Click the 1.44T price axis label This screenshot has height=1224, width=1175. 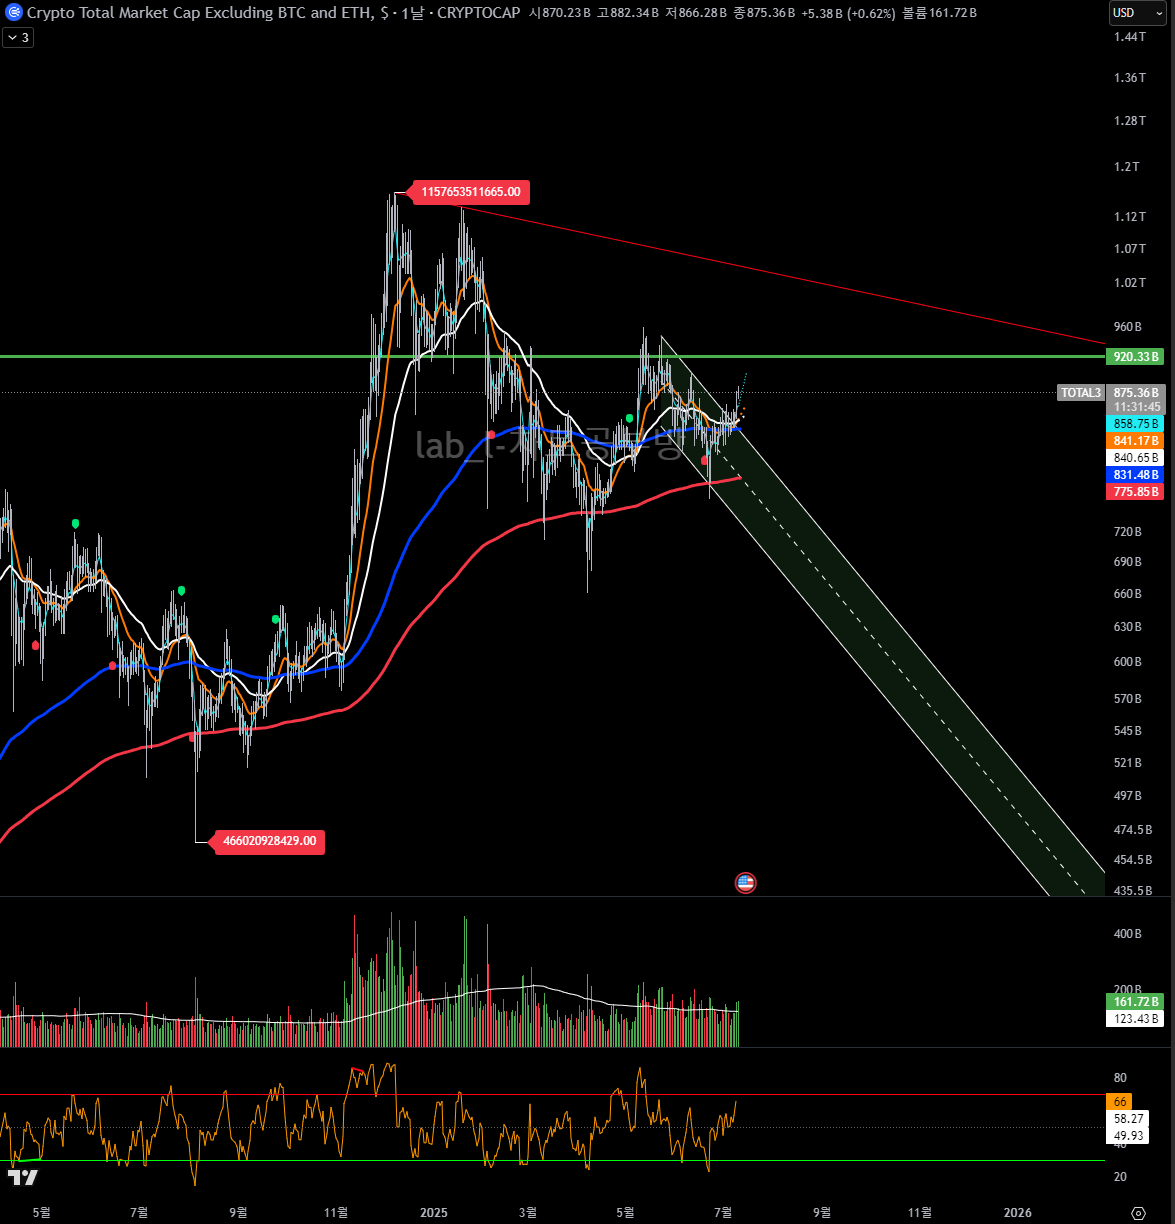coord(1130,37)
